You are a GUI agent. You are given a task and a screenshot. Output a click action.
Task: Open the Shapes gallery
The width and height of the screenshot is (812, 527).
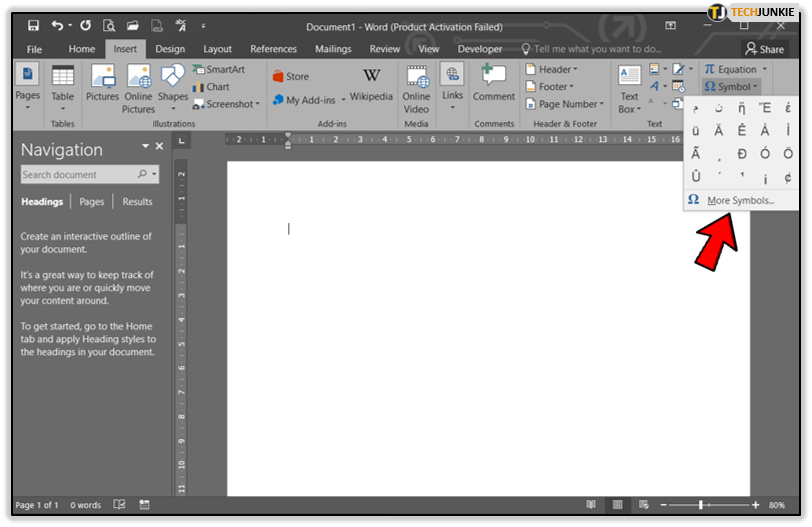coord(173,87)
